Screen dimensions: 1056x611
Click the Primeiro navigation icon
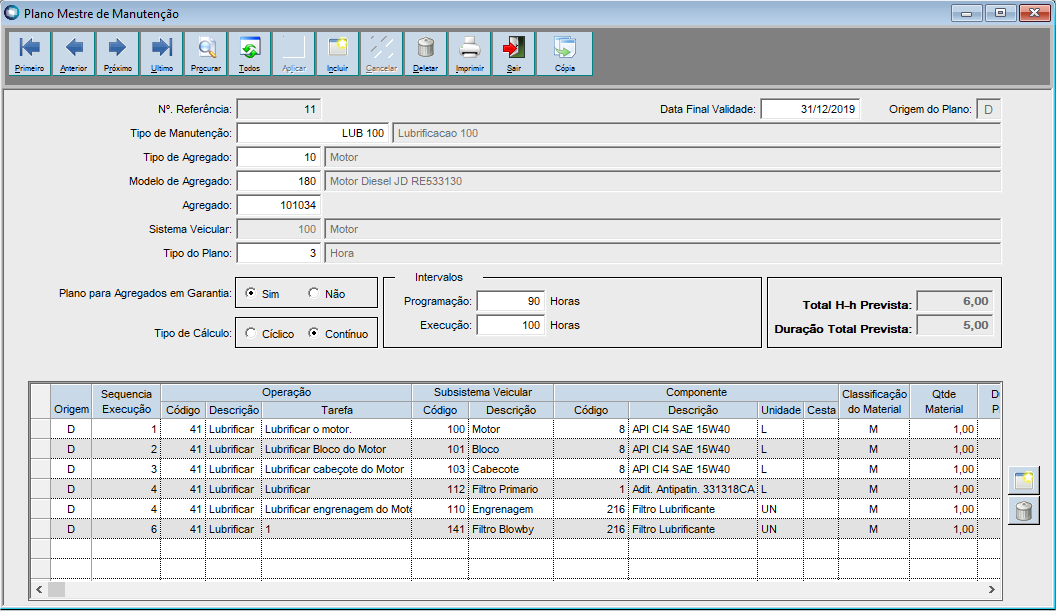[x=30, y=53]
